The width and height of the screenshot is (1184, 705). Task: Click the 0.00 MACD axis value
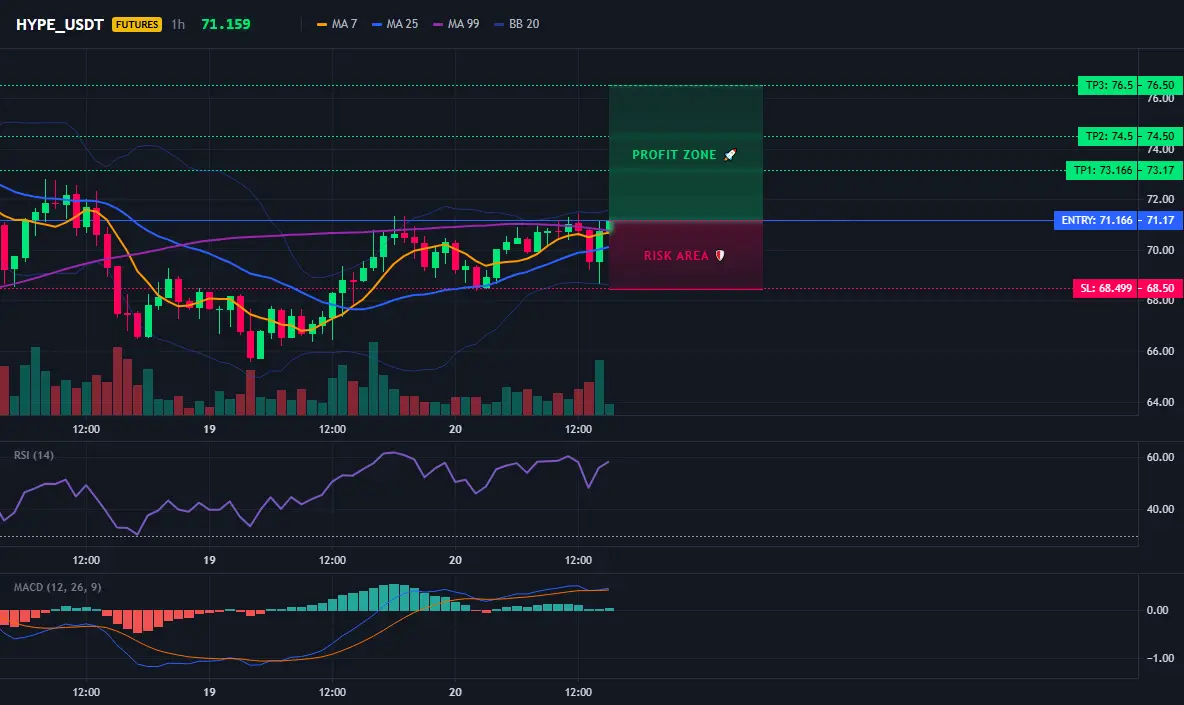point(1158,610)
